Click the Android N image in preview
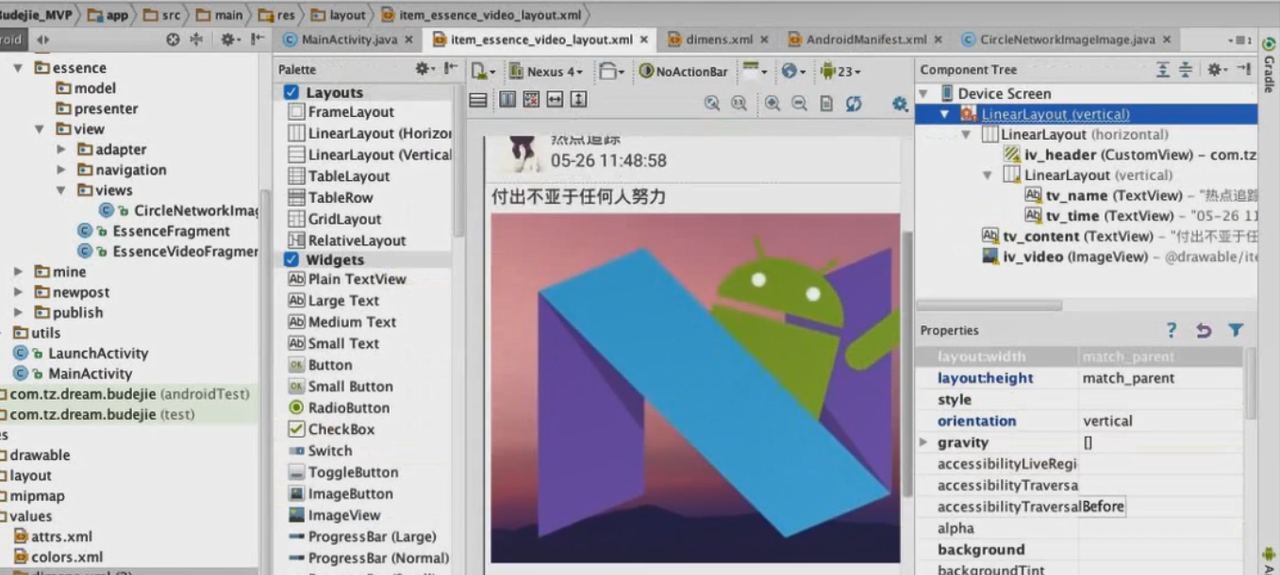Image resolution: width=1280 pixels, height=575 pixels. [694, 387]
